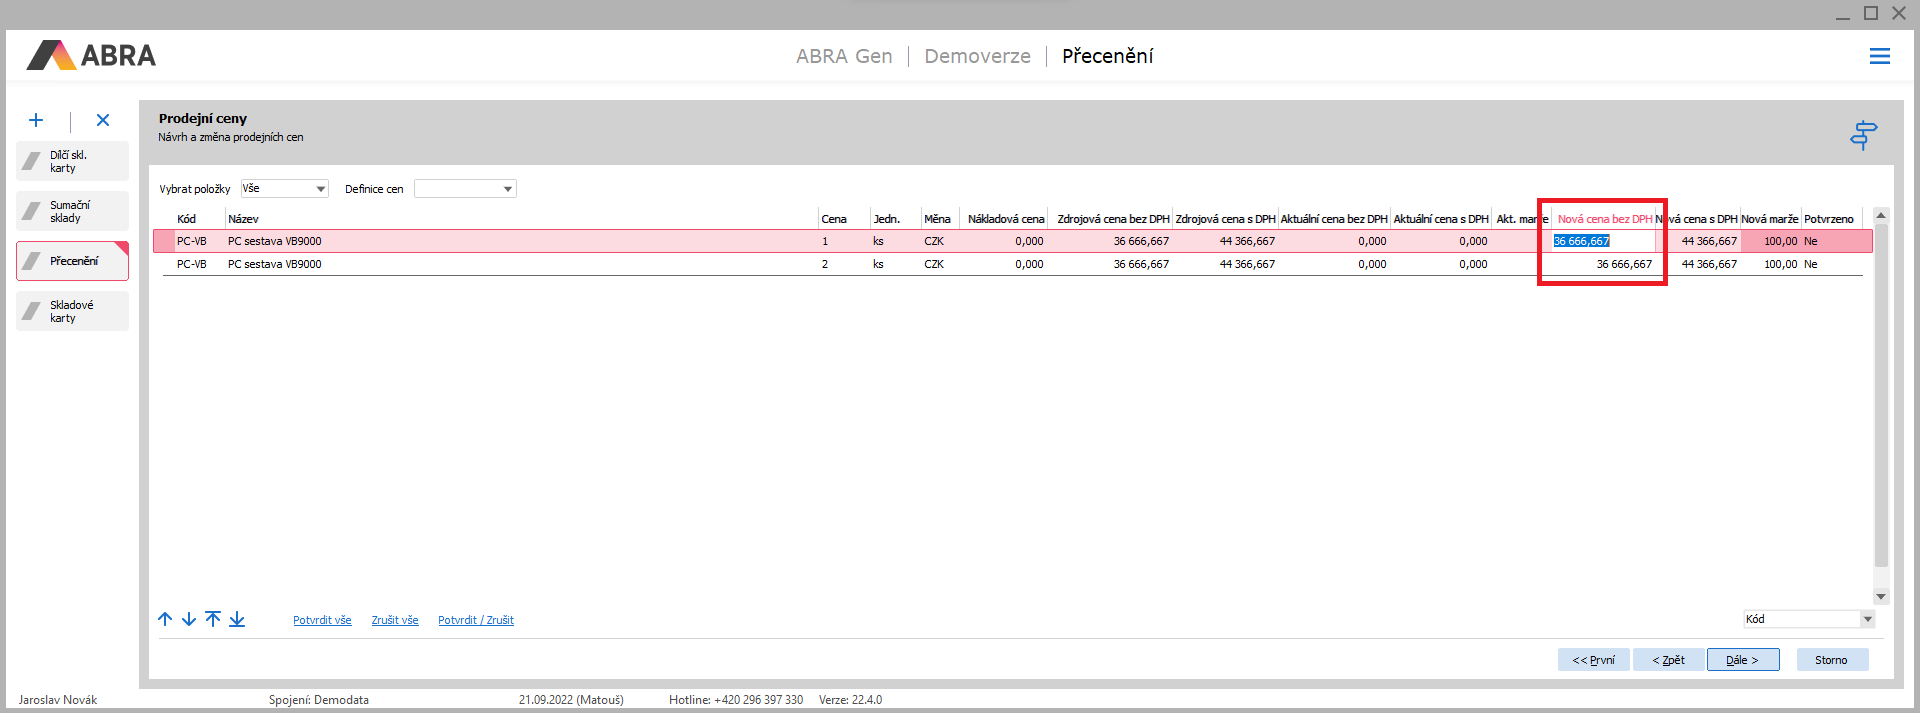Viewport: 1920px width, 713px height.
Task: Select the Skladové karty tab
Action: (x=73, y=311)
